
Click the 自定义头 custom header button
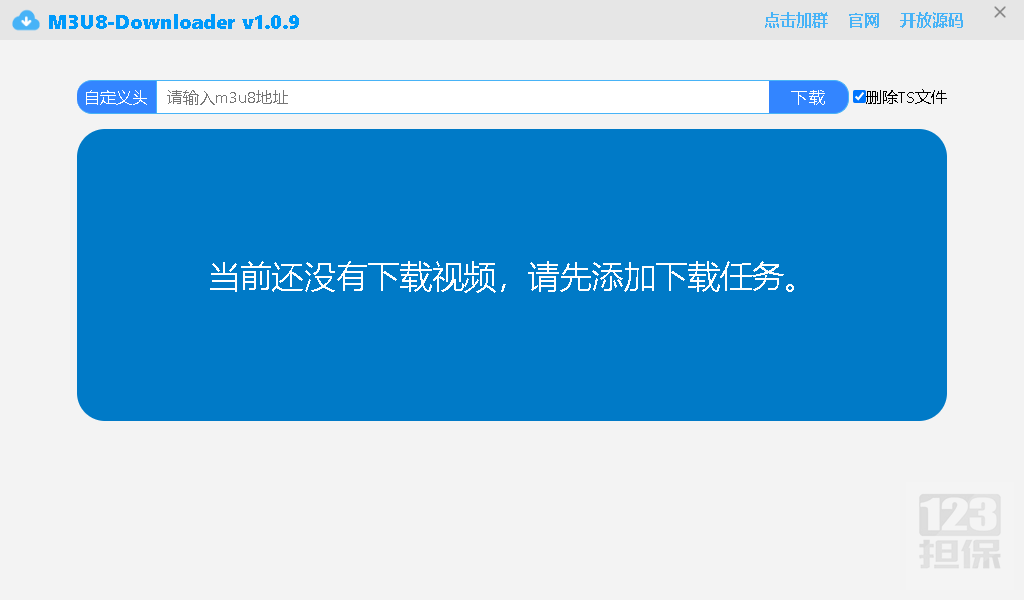[x=116, y=98]
